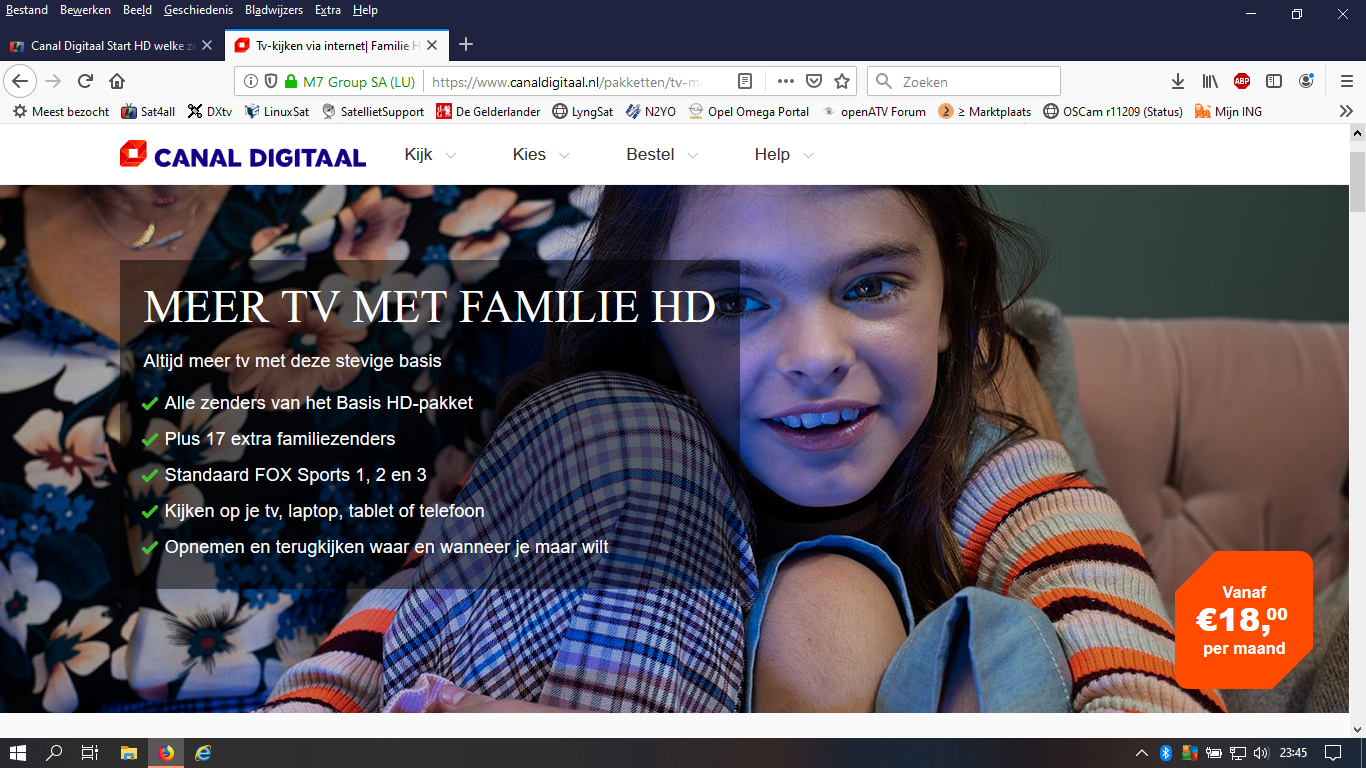Open the SatellietSupport bookmark
The height and width of the screenshot is (768, 1366).
click(x=372, y=111)
